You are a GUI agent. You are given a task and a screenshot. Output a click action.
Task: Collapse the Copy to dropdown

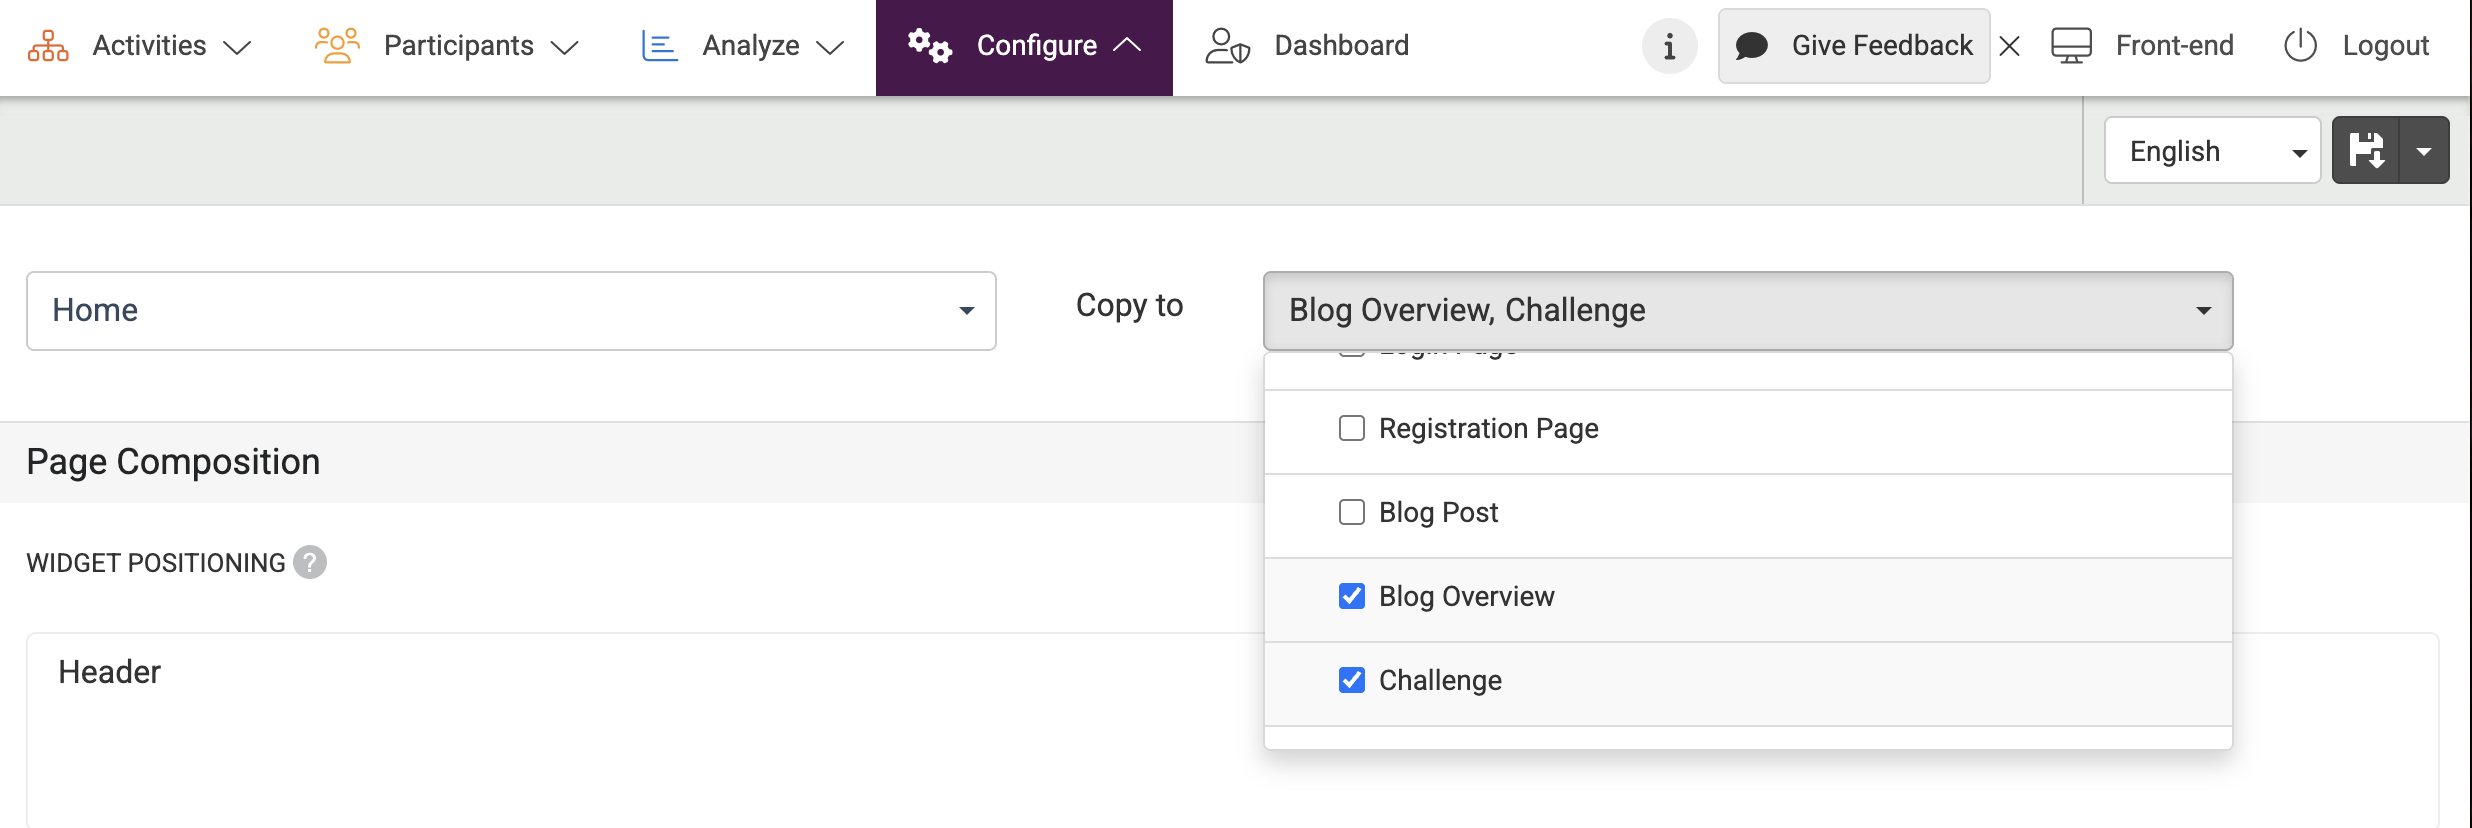(1747, 311)
